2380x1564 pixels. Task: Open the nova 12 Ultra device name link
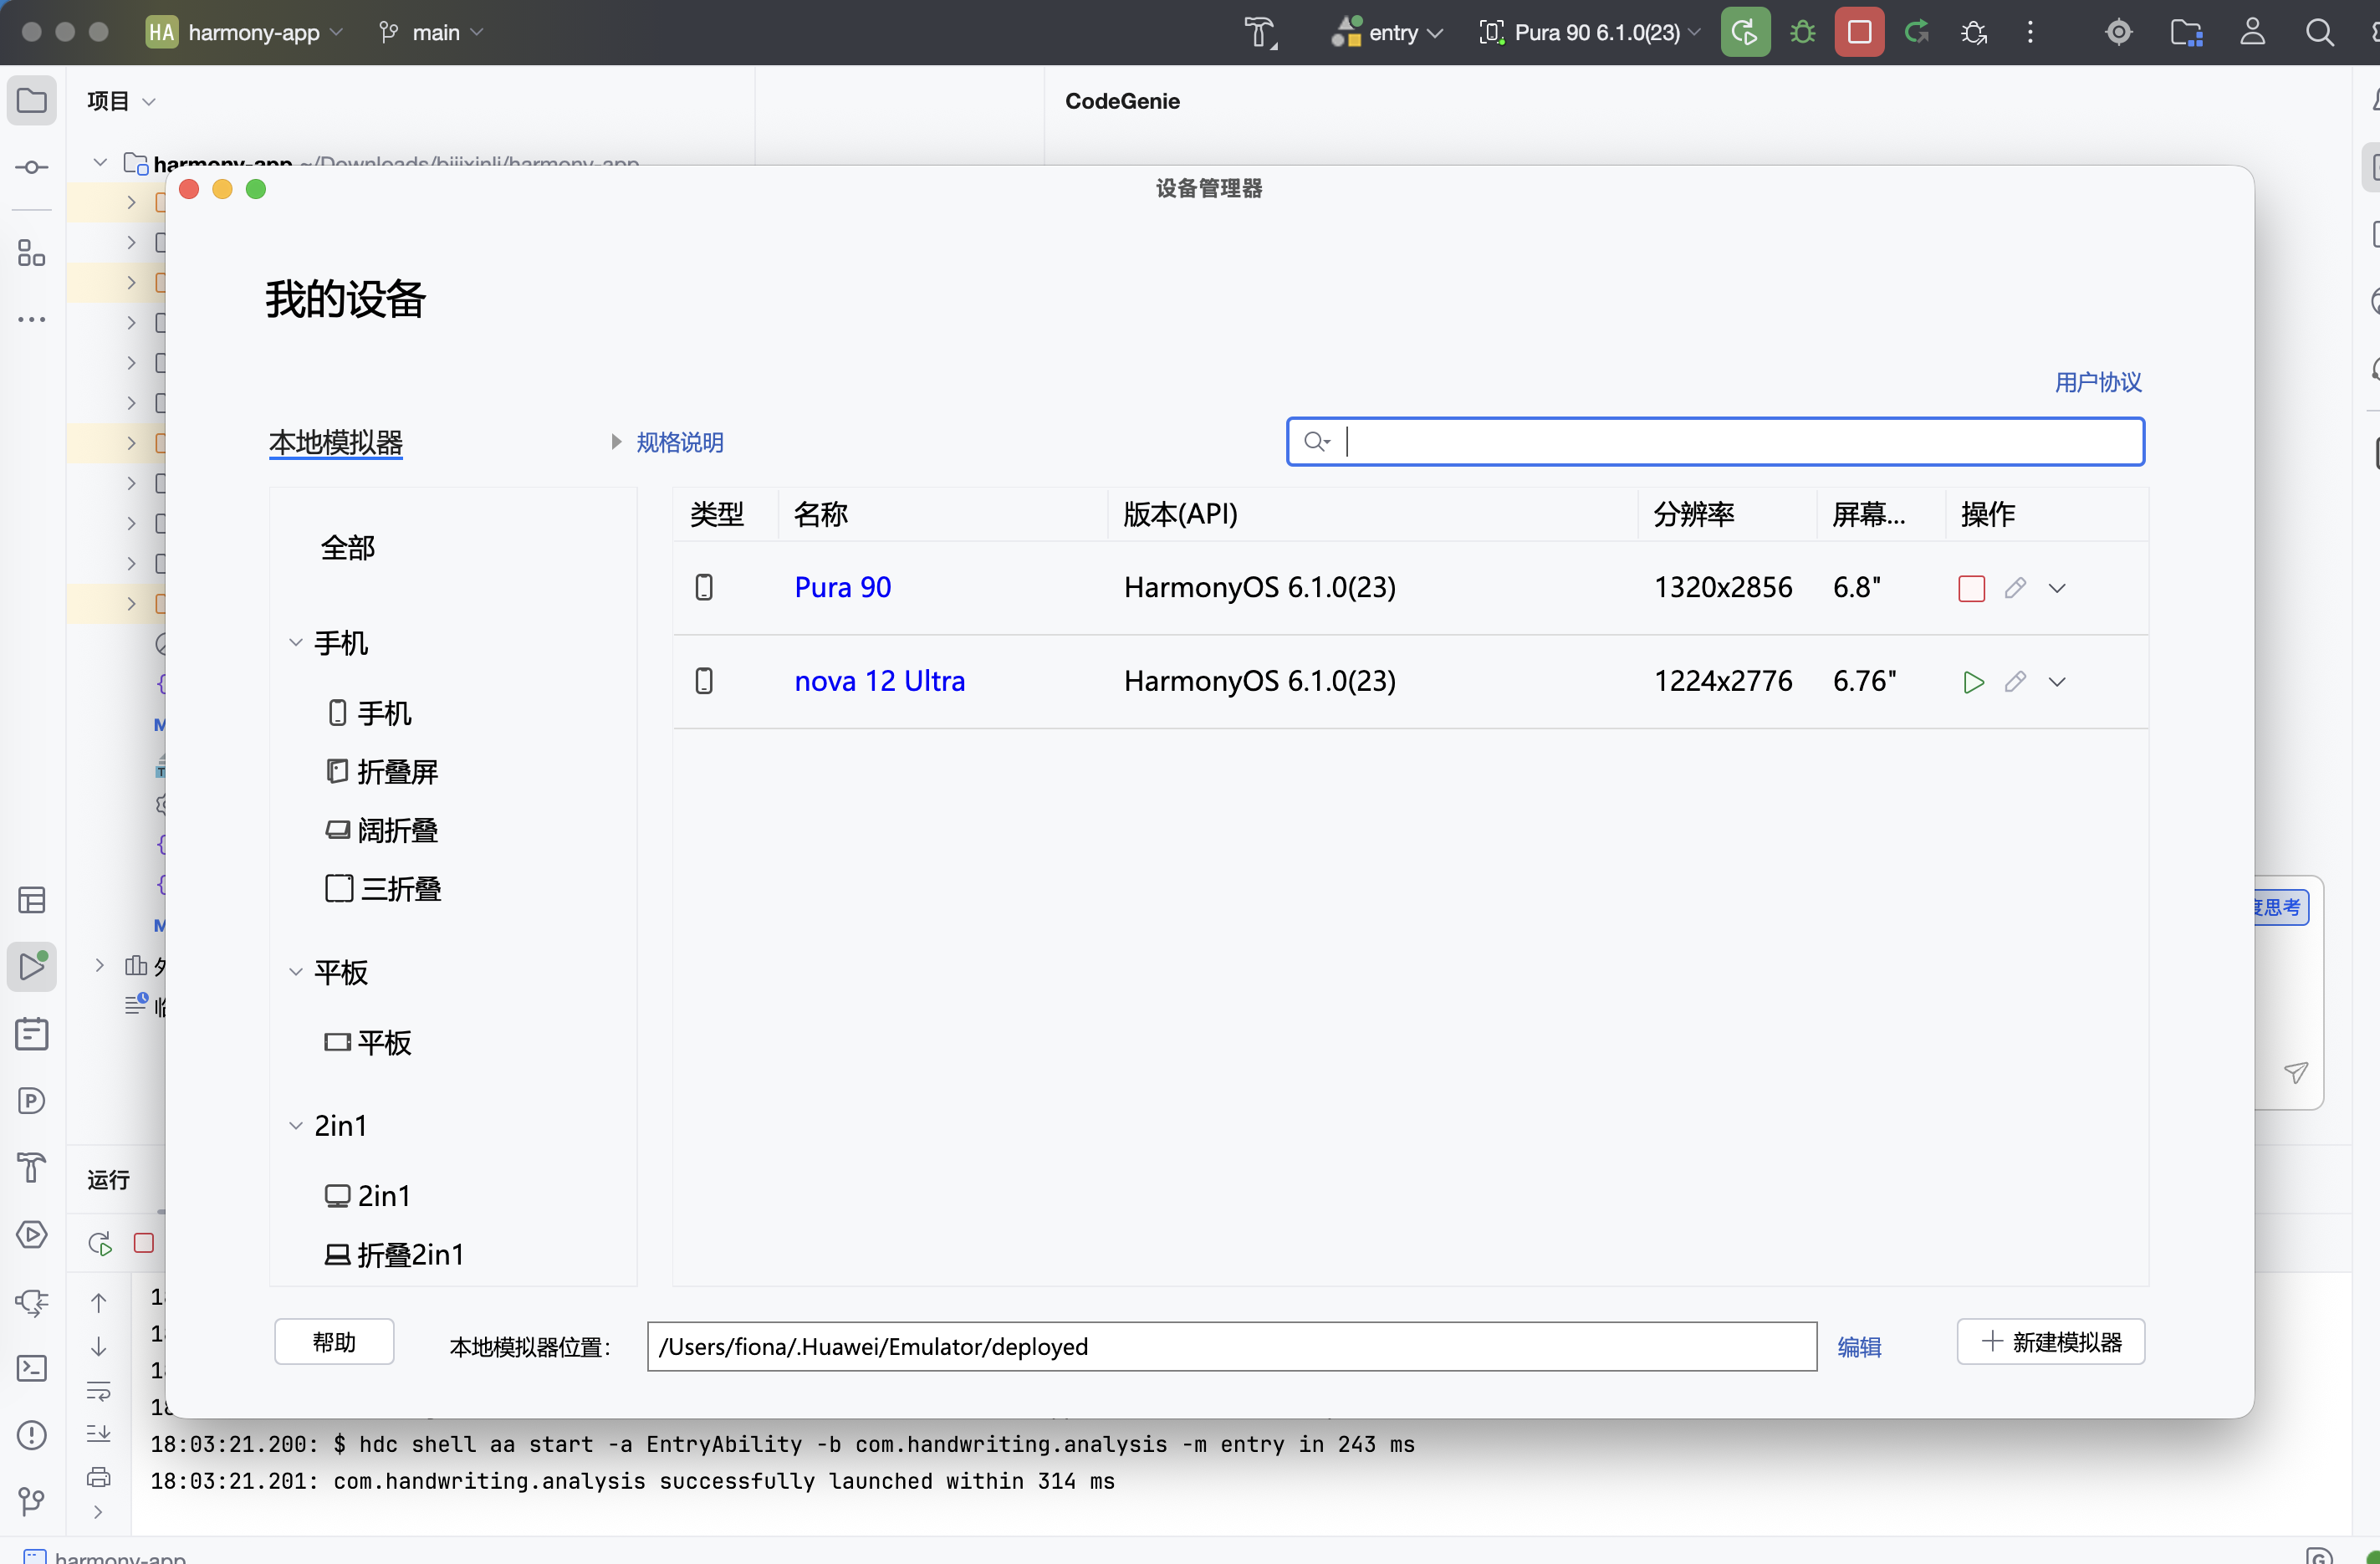880,682
